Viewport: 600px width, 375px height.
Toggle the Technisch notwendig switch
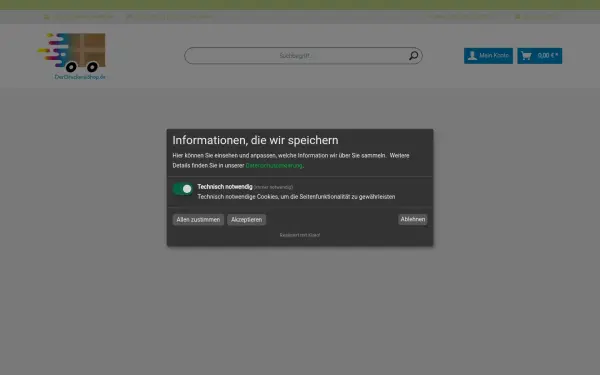coord(183,189)
